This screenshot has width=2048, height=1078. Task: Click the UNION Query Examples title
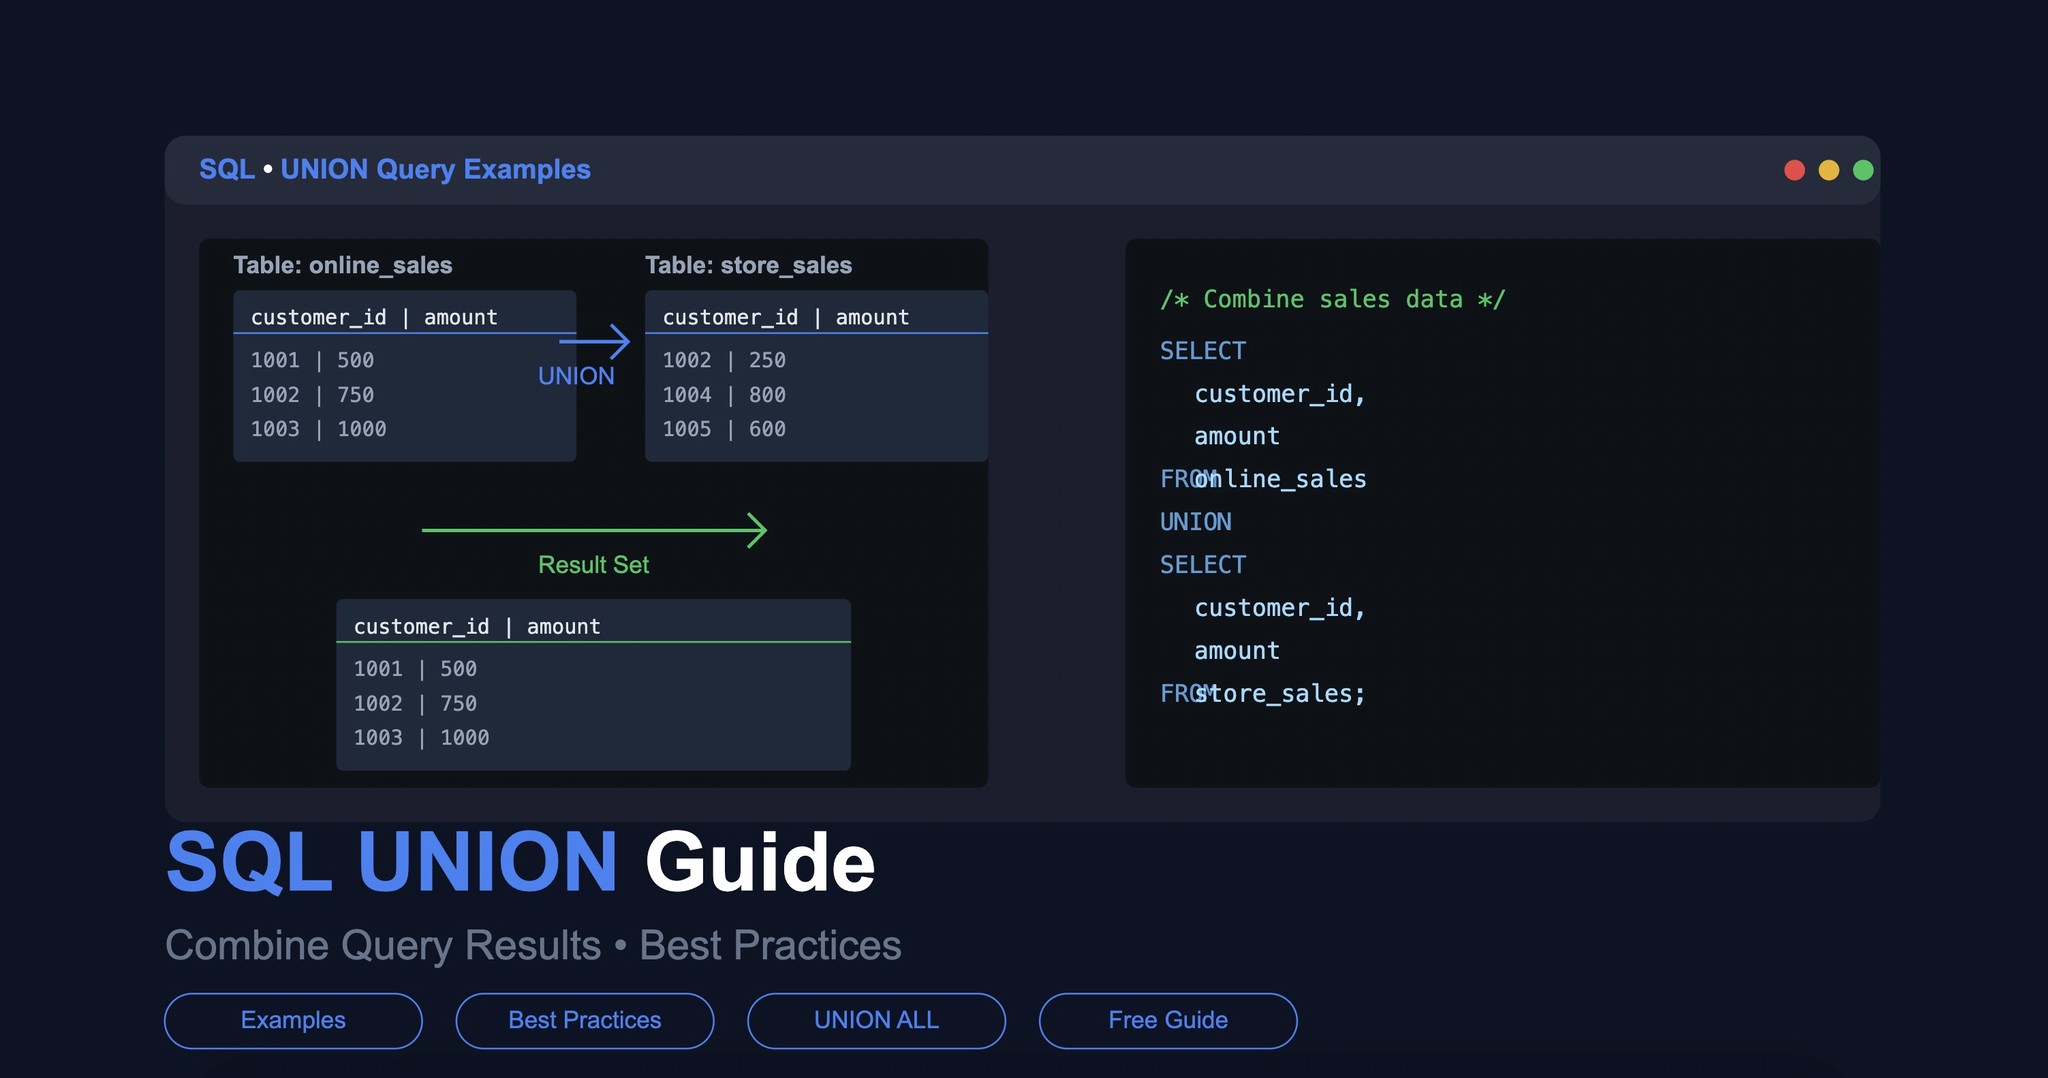[x=437, y=170]
